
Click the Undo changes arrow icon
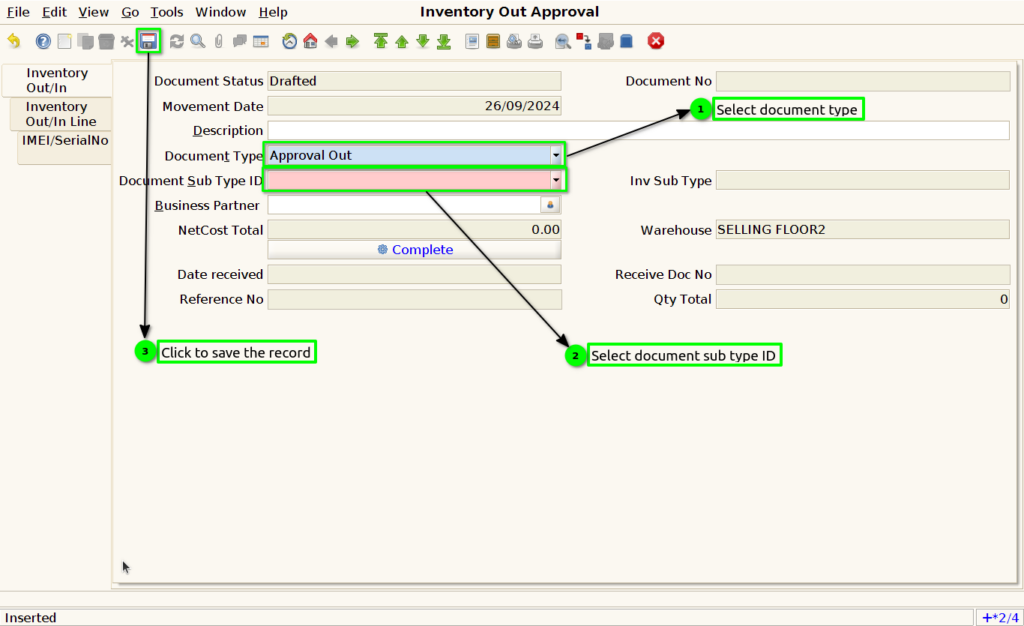(x=14, y=41)
